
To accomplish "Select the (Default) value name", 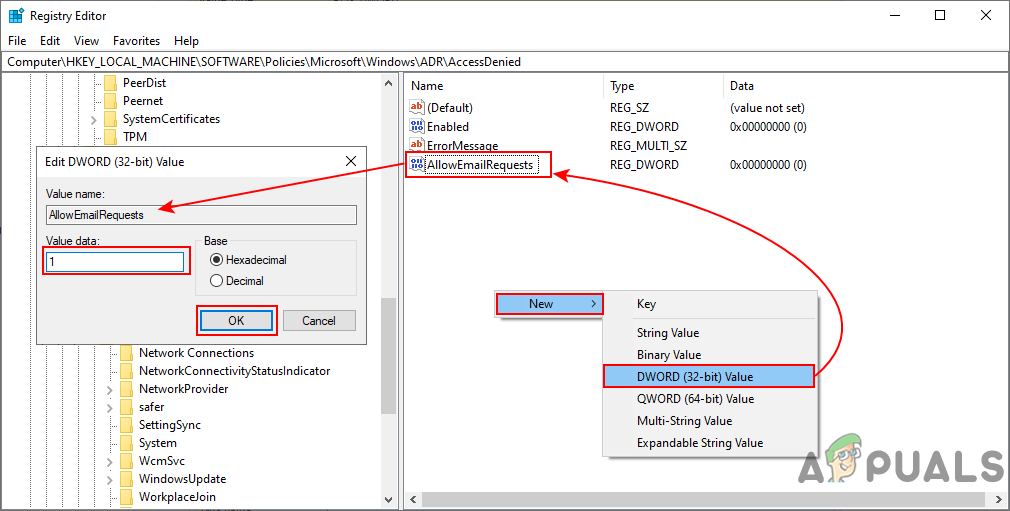I will pos(450,108).
